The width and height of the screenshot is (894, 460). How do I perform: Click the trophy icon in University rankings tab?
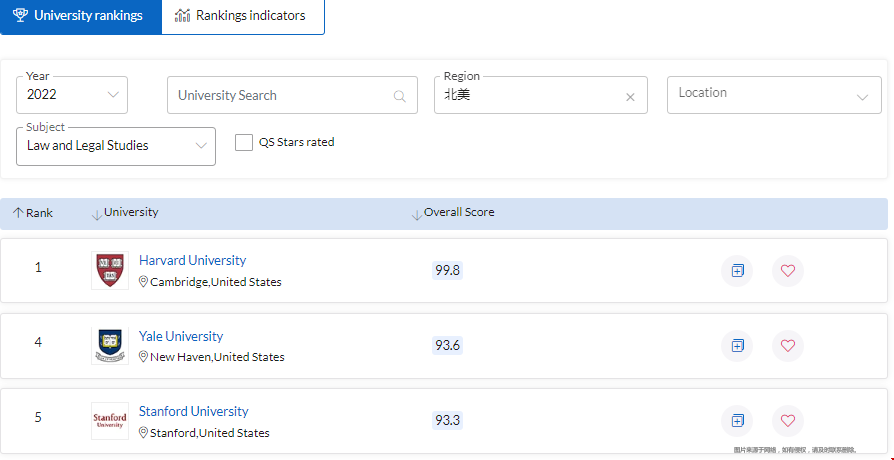[20, 15]
